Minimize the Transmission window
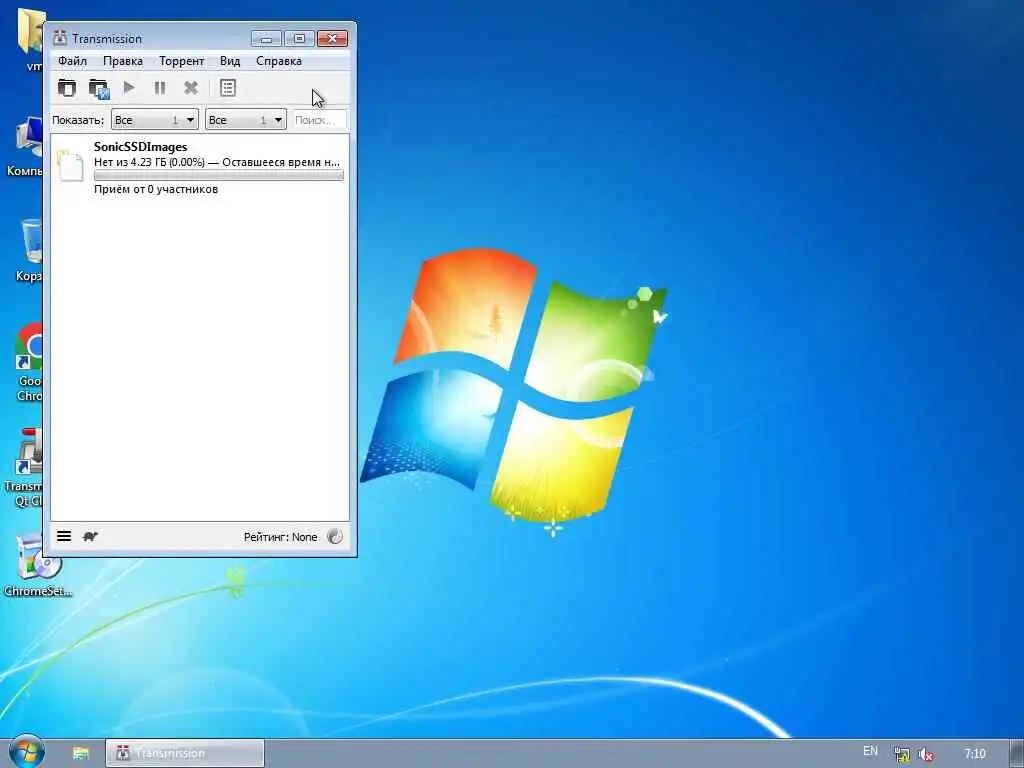1024x768 pixels. 266,39
